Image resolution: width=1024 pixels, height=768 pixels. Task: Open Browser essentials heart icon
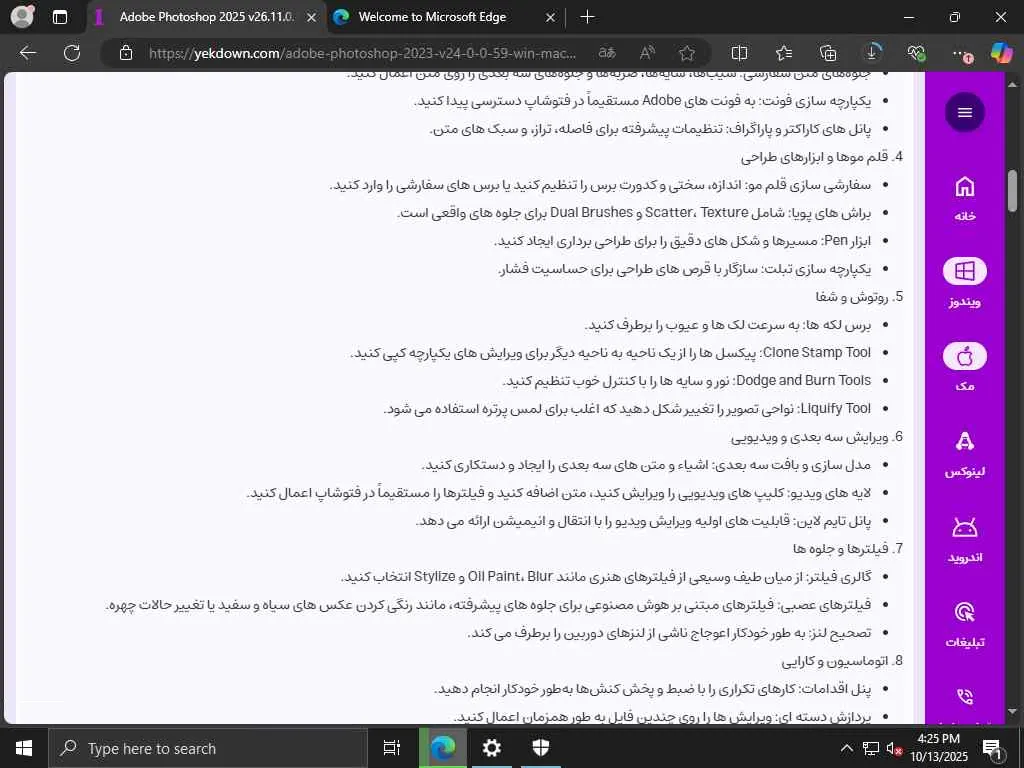tap(916, 53)
